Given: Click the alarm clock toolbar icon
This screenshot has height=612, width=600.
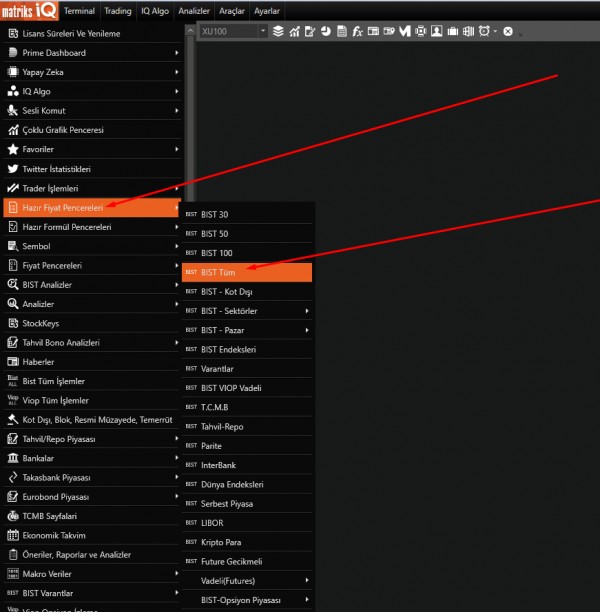Looking at the screenshot, I should click(x=484, y=31).
